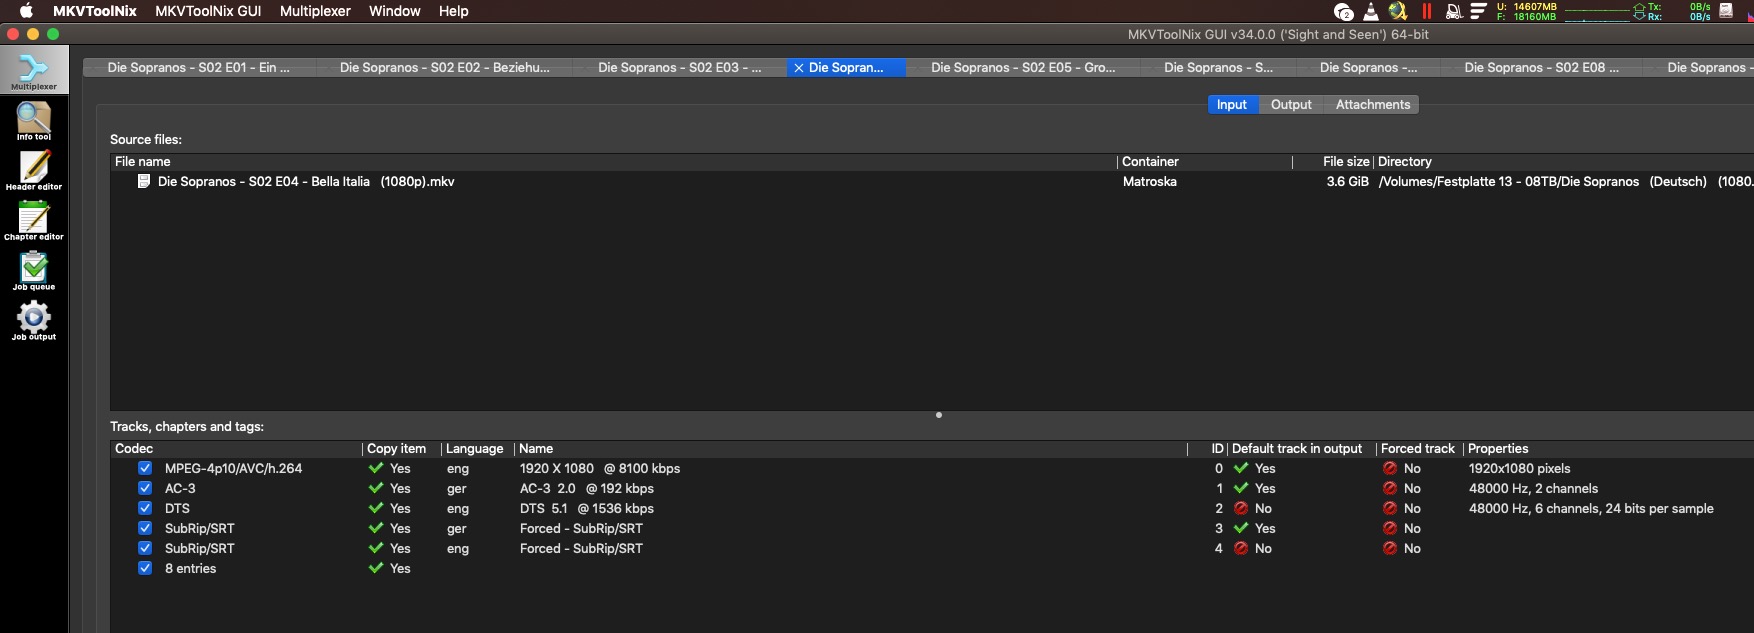Image resolution: width=1754 pixels, height=633 pixels.
Task: Open the Job queue
Action: coord(34,270)
